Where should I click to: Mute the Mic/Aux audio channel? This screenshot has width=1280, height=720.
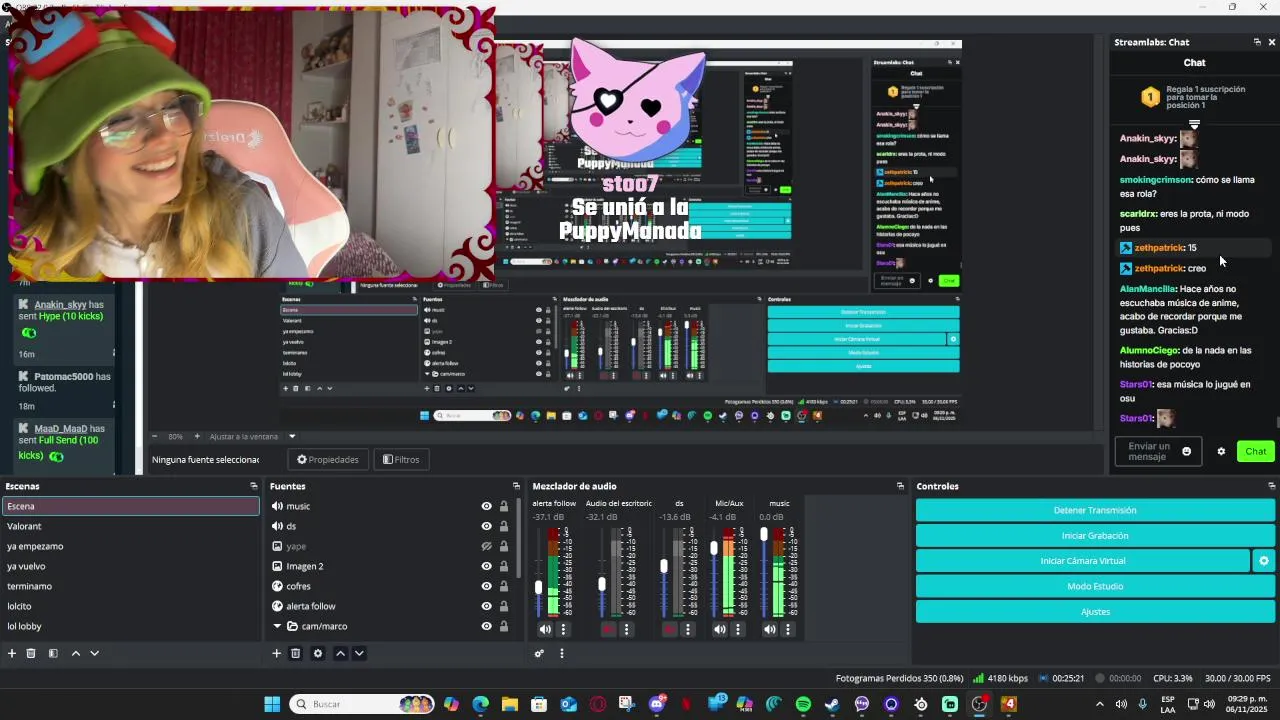pyautogui.click(x=720, y=629)
